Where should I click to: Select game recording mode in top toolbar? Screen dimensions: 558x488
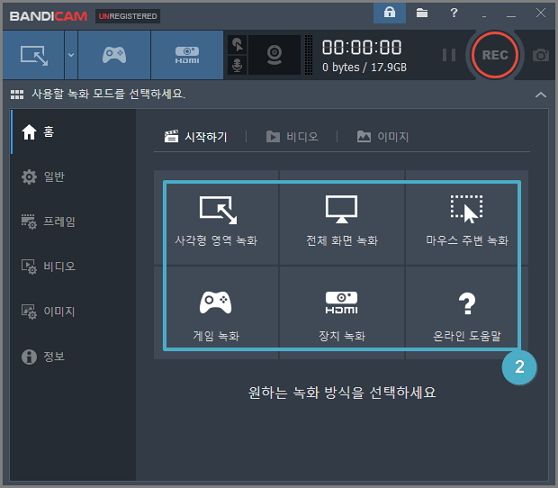[x=114, y=55]
